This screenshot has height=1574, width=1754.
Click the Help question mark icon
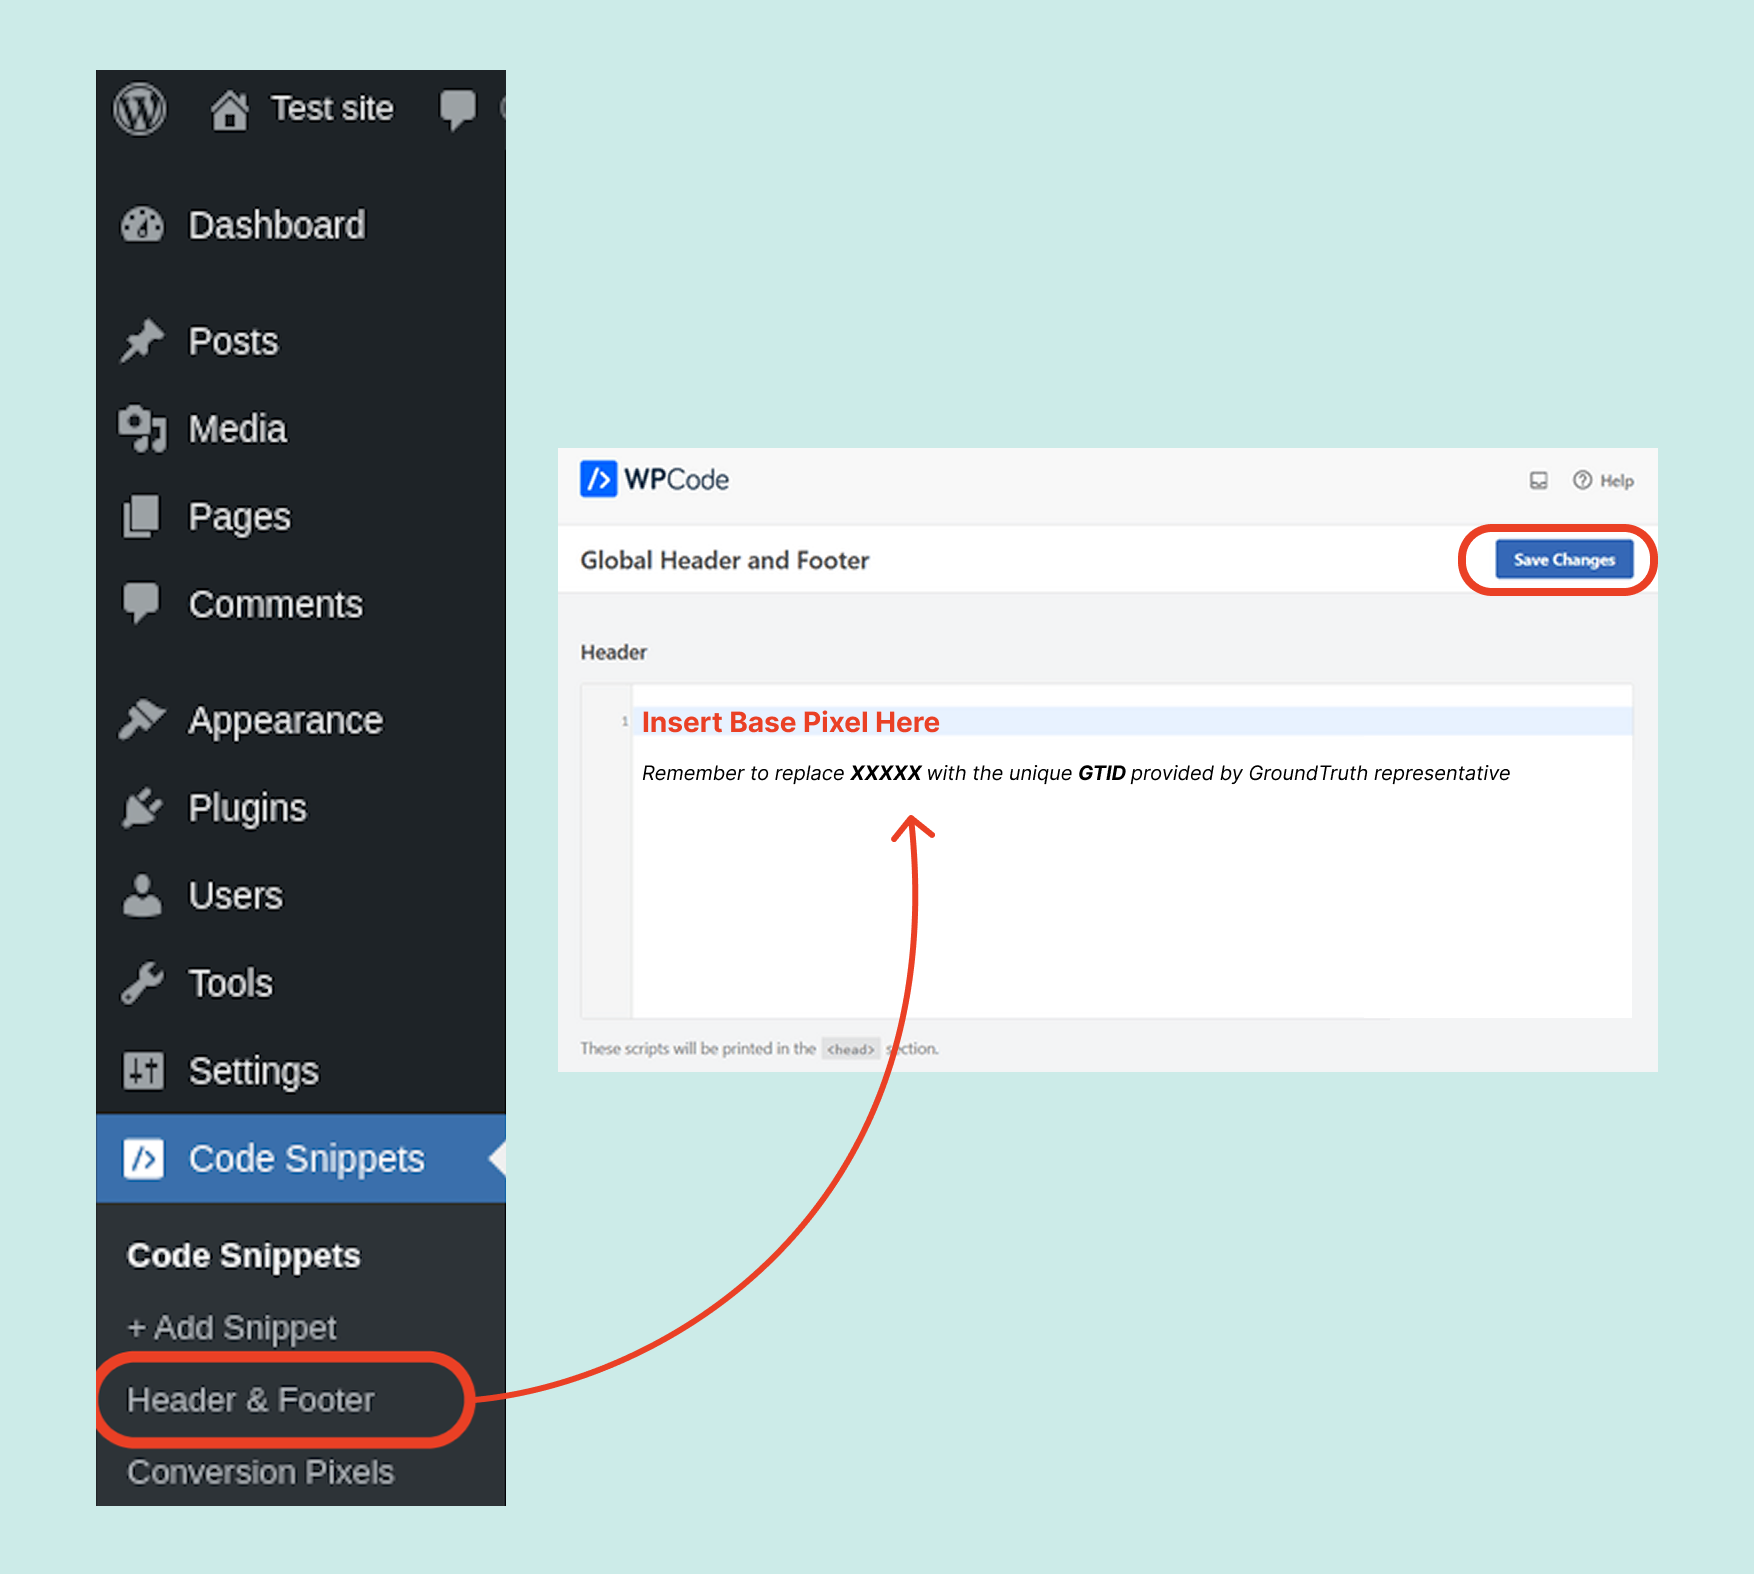click(x=1582, y=480)
